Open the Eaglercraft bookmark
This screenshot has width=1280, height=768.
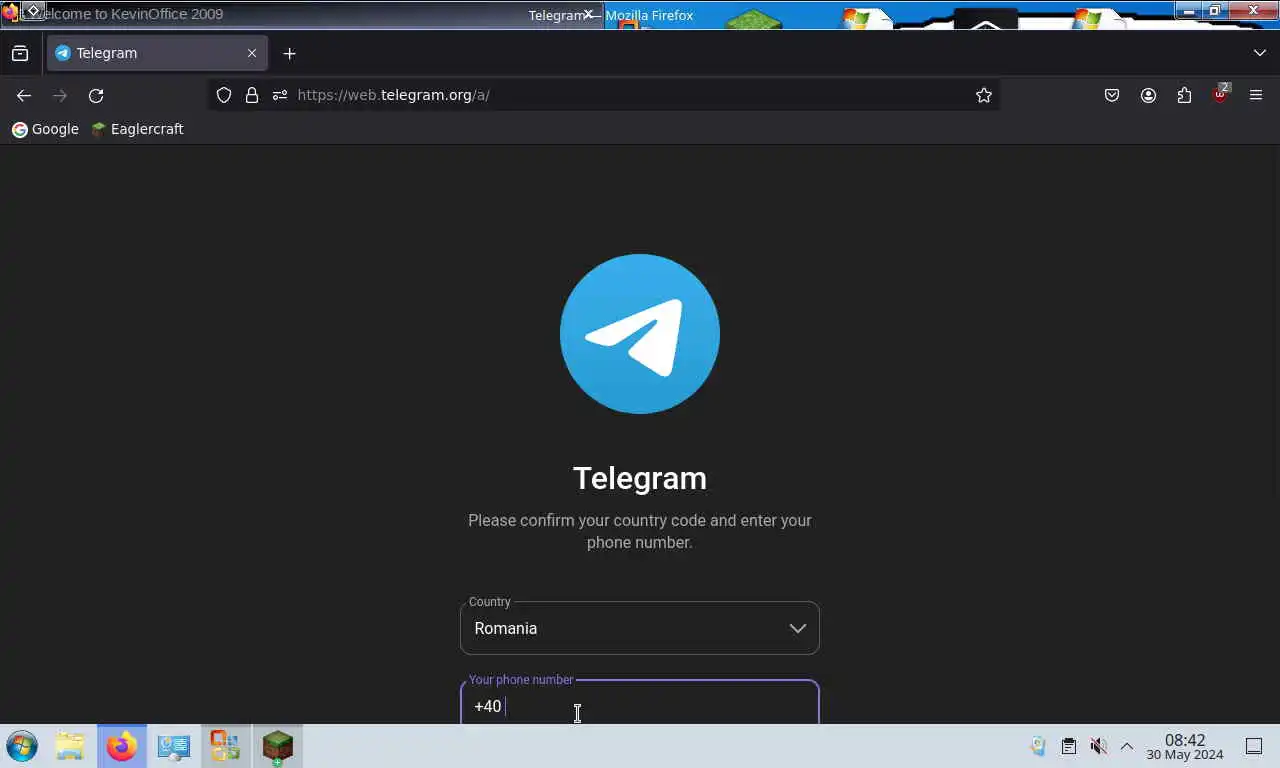click(x=137, y=129)
